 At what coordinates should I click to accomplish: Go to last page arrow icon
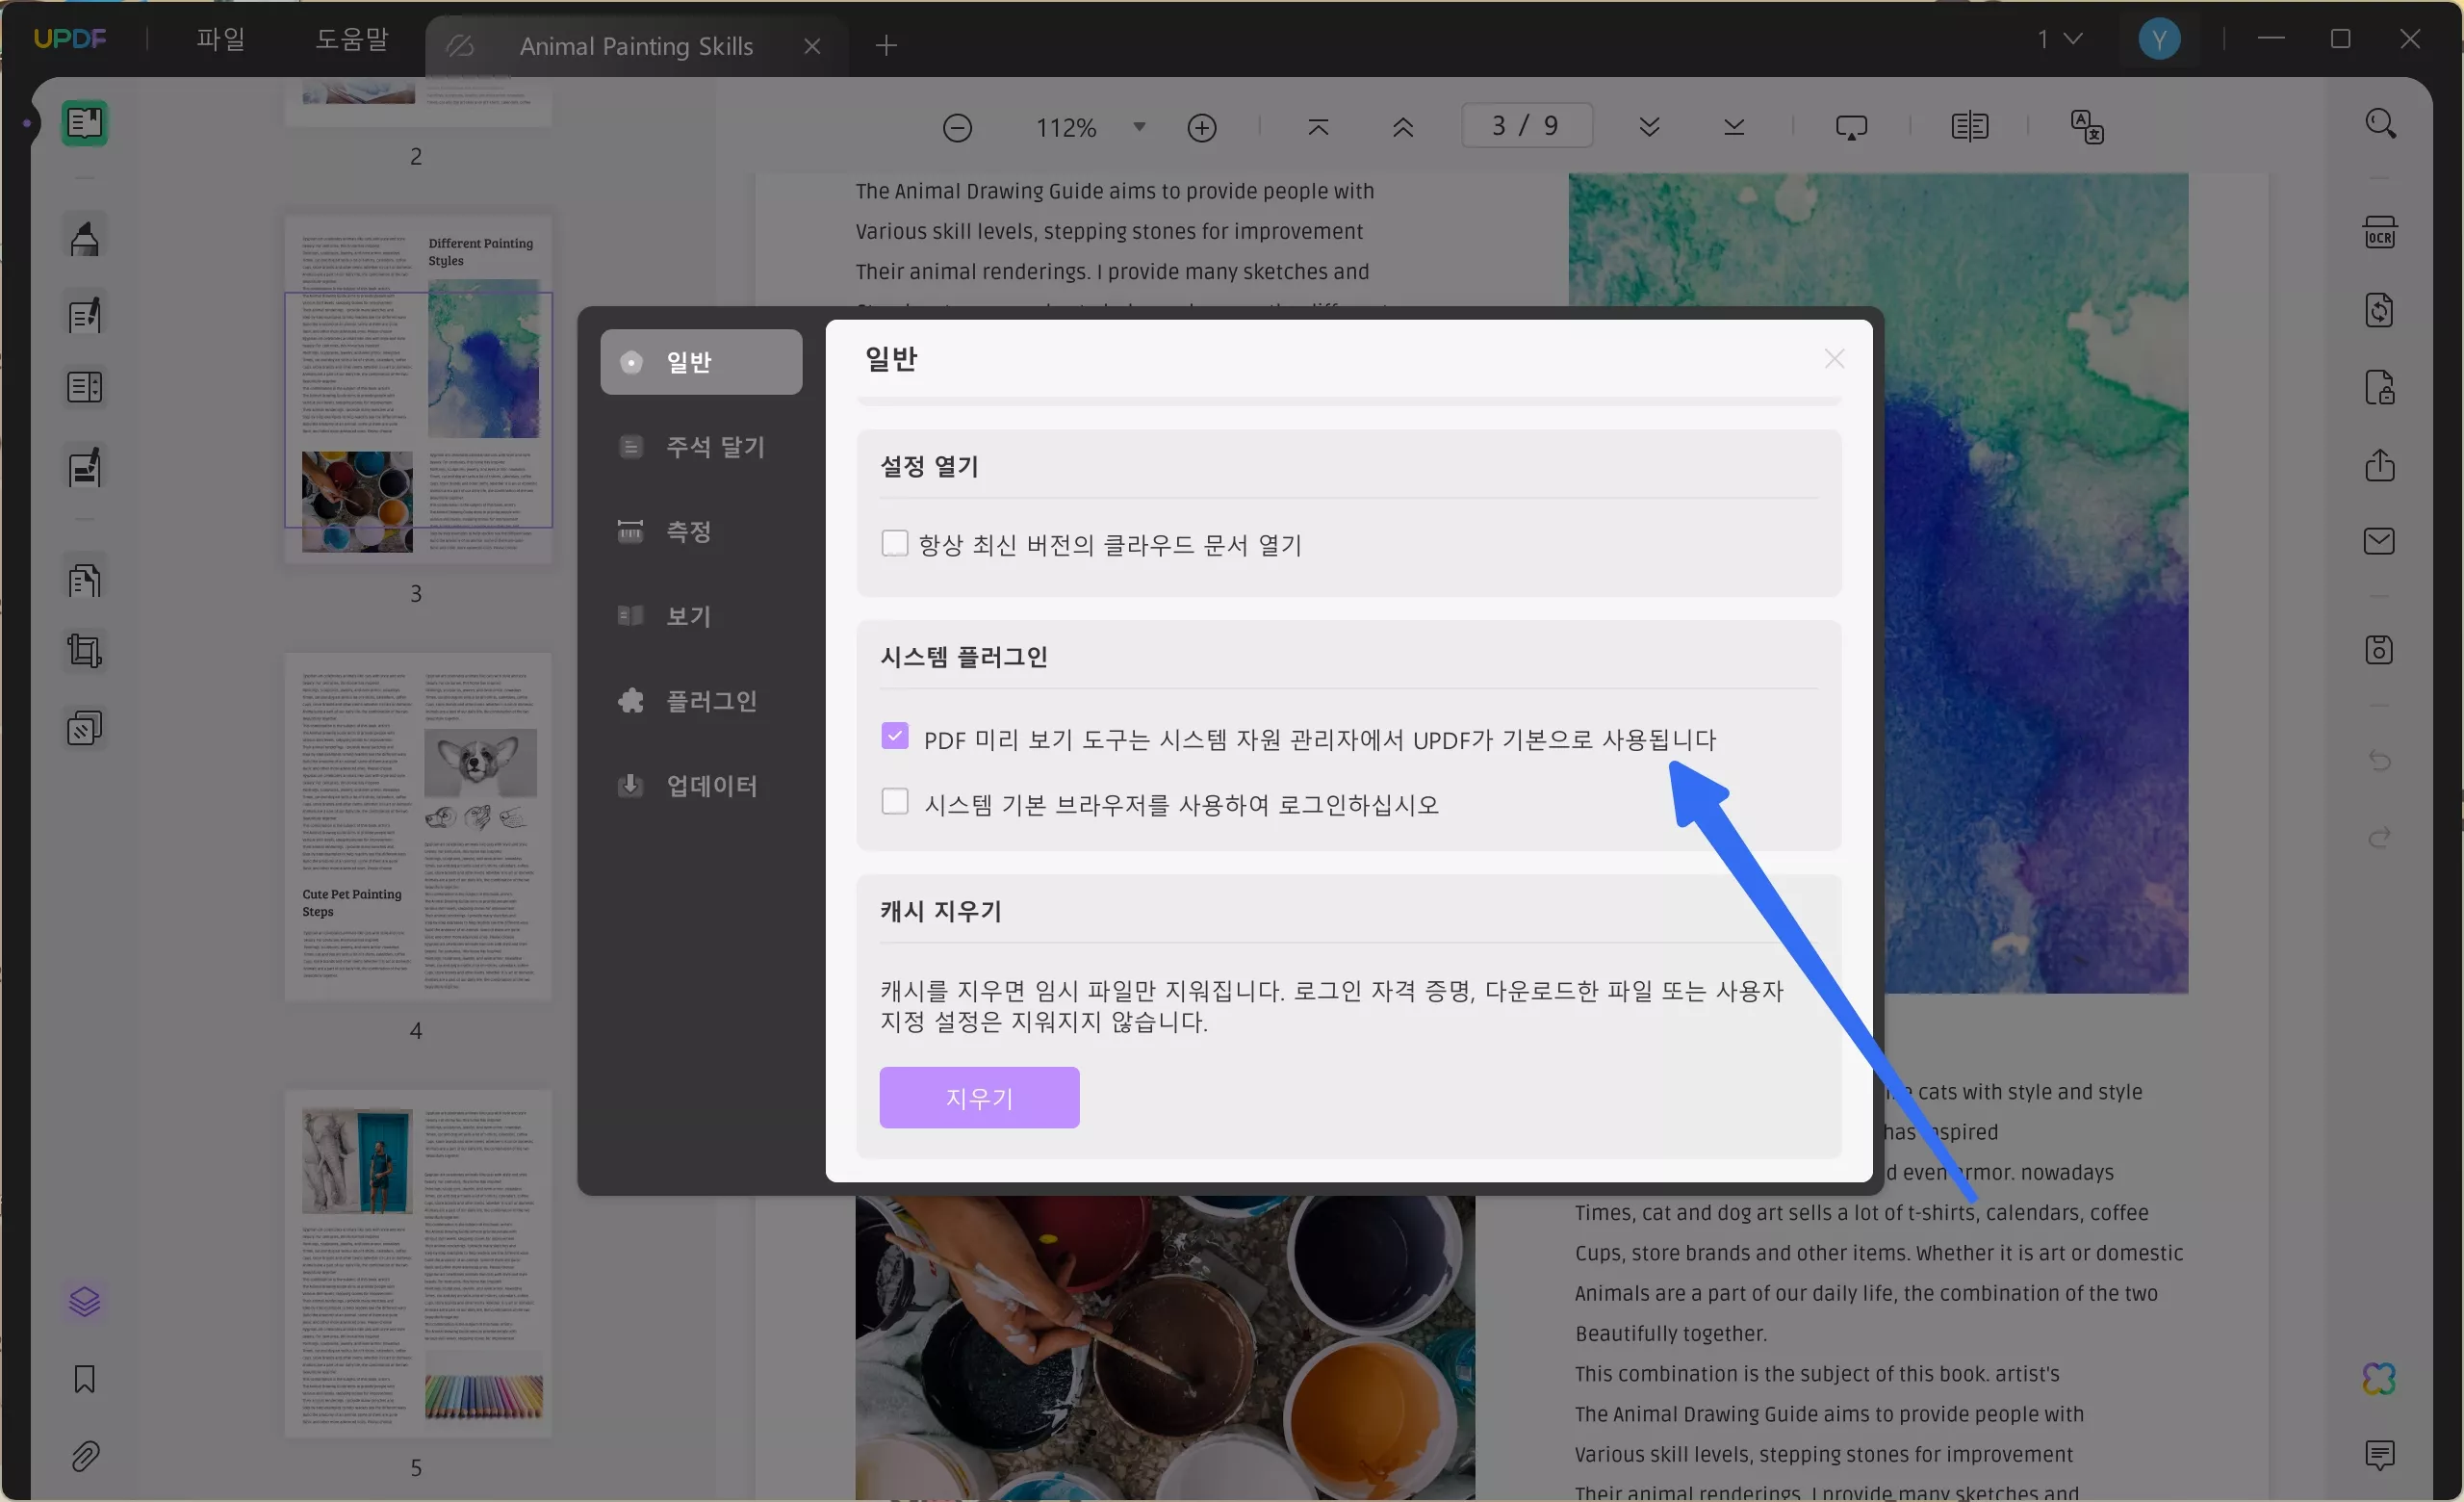pos(1735,127)
